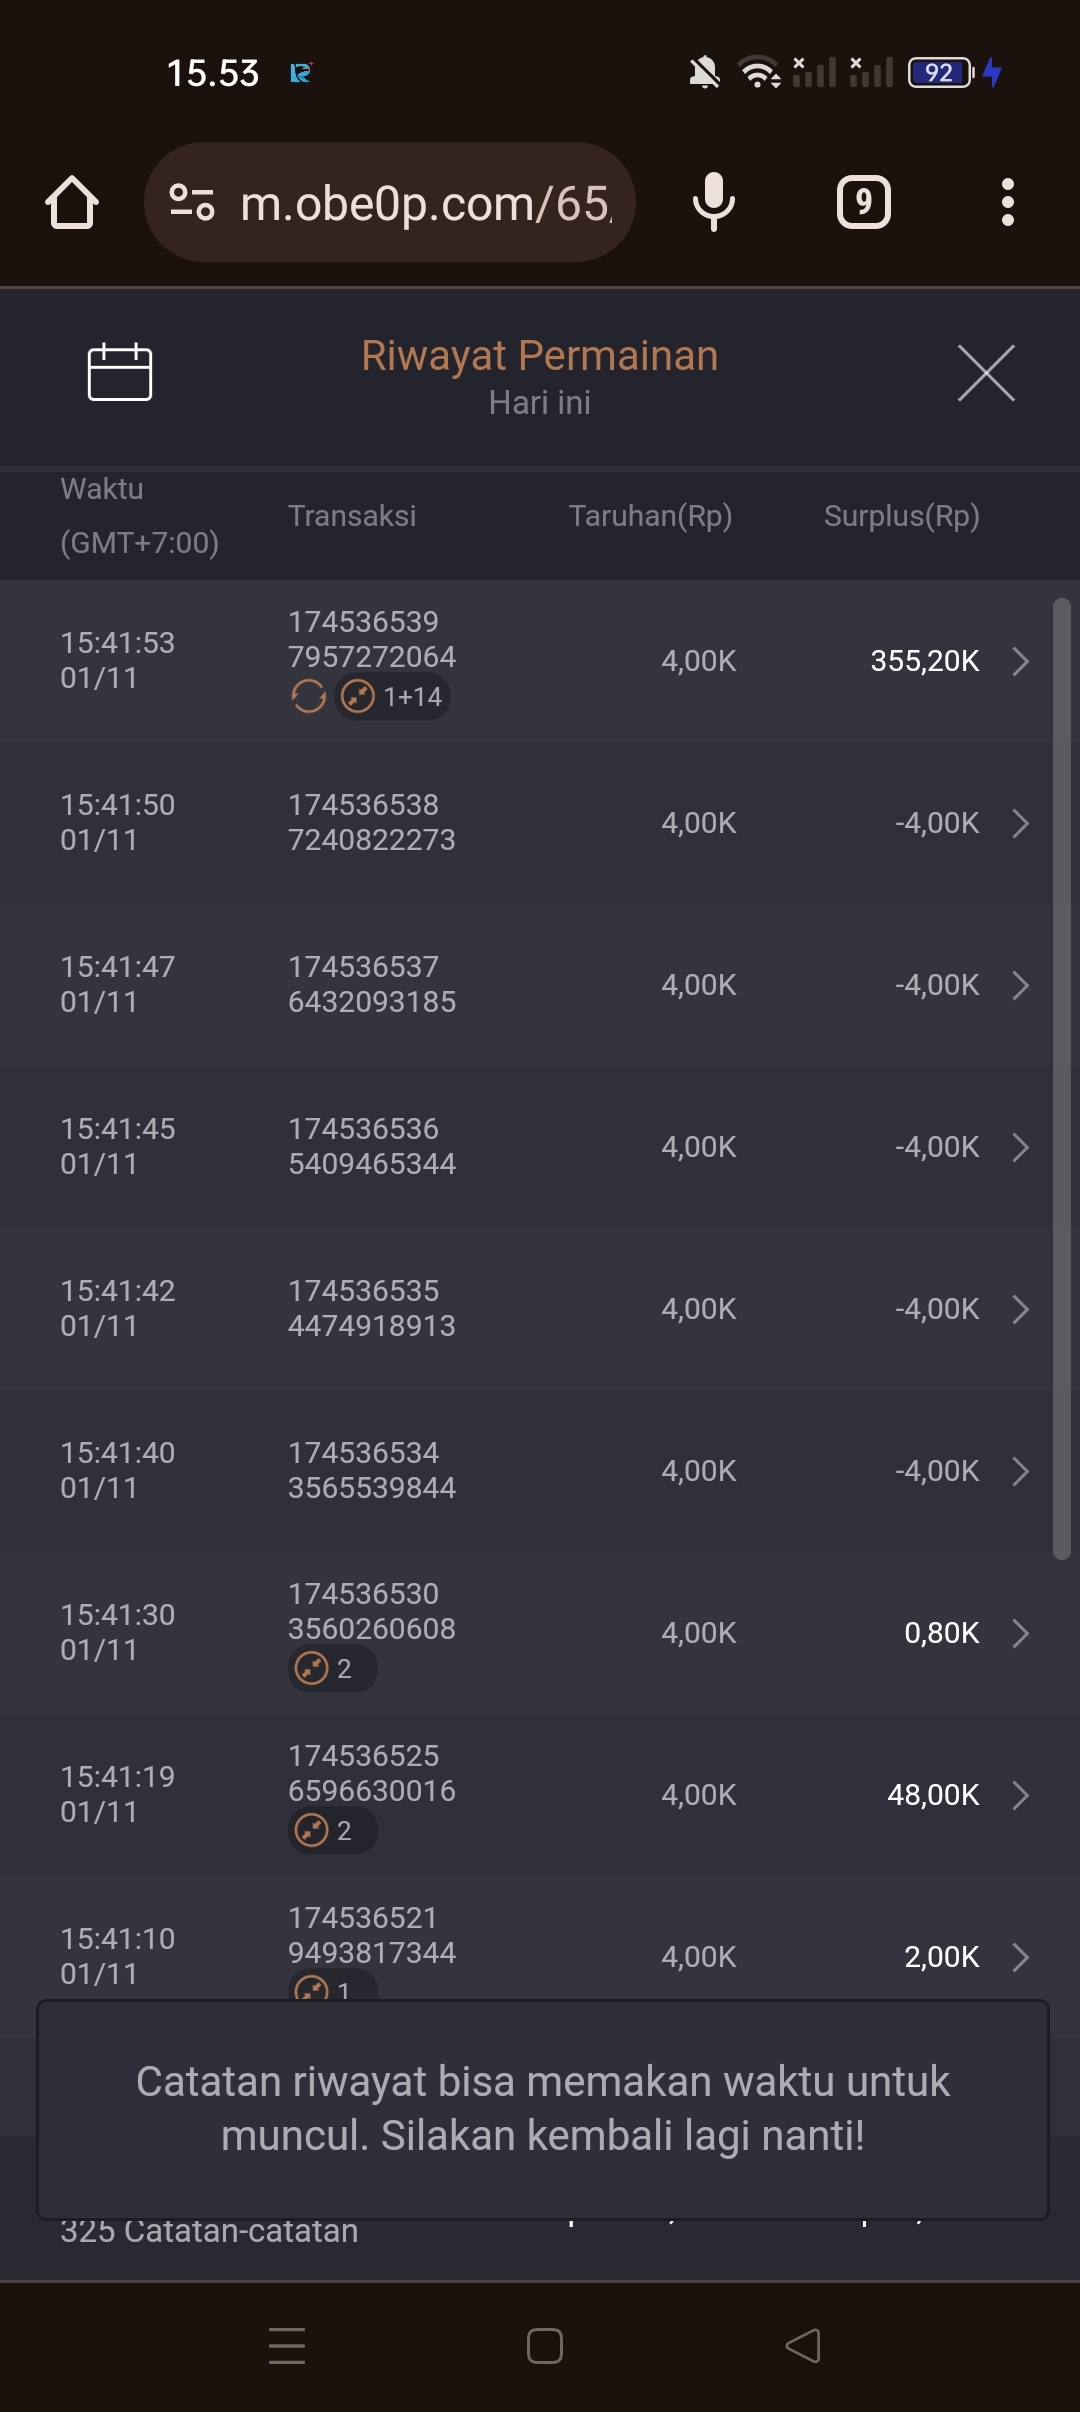1080x2412 pixels.
Task: Select transaction ID 6432093185
Action: [372, 1001]
